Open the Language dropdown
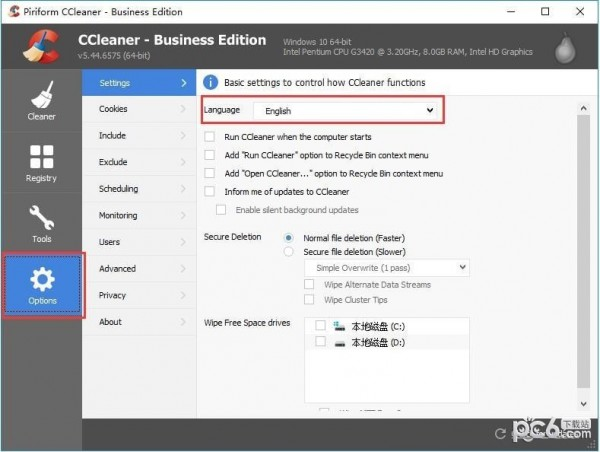This screenshot has width=600, height=452. click(x=346, y=110)
